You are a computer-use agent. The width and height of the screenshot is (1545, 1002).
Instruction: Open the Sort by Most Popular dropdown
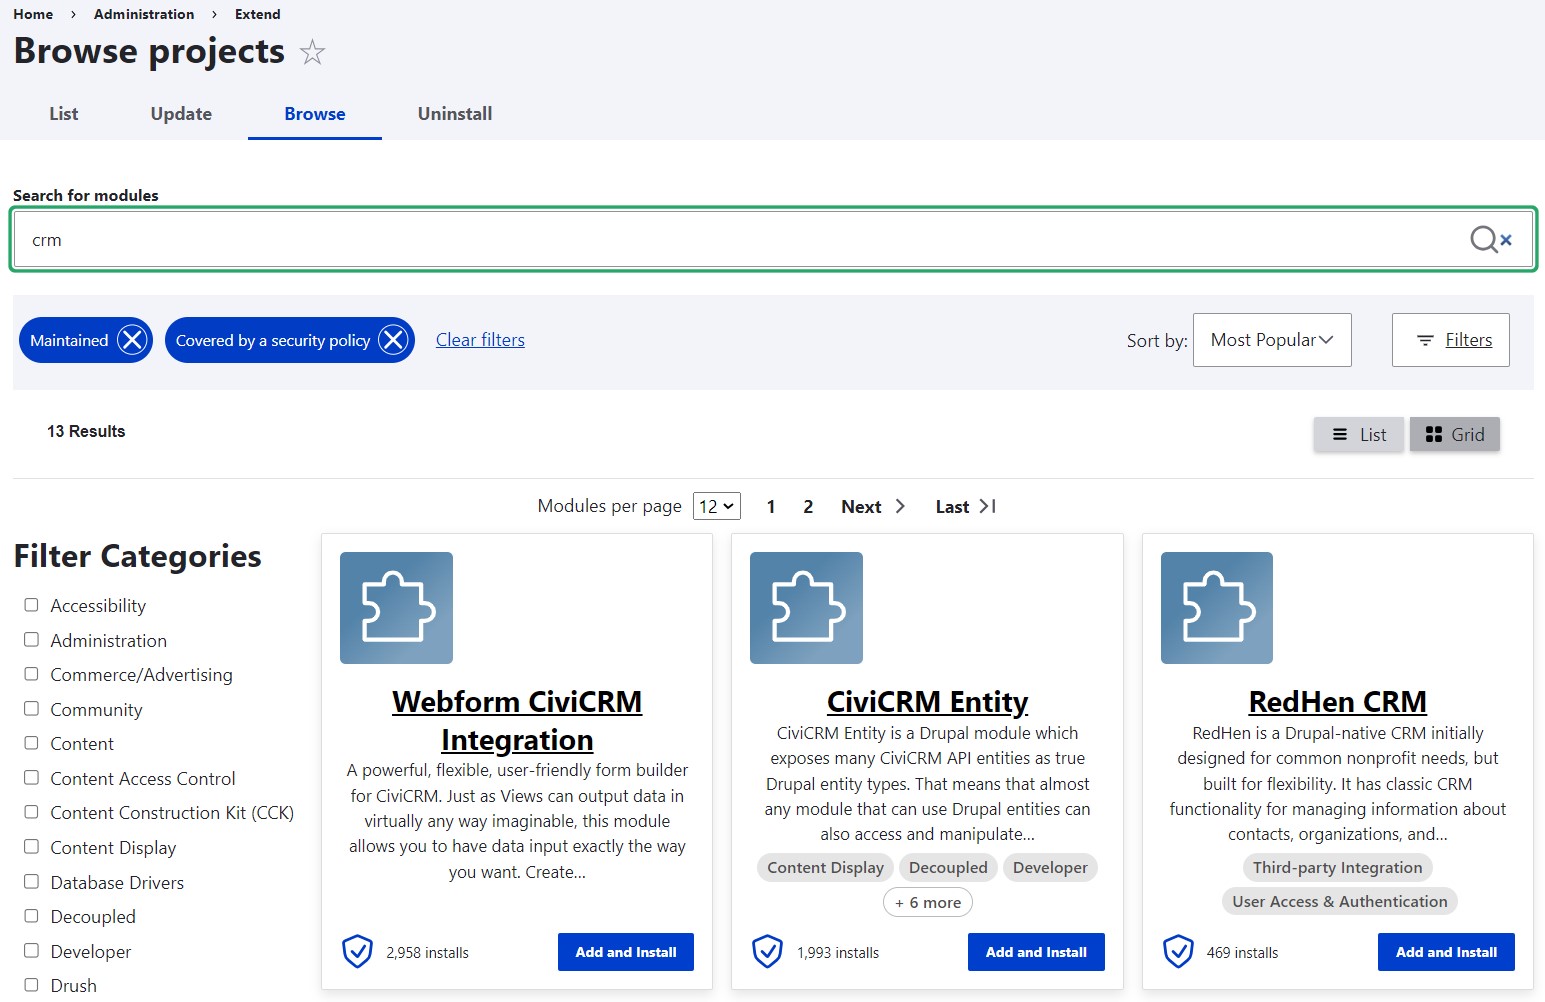coord(1271,340)
